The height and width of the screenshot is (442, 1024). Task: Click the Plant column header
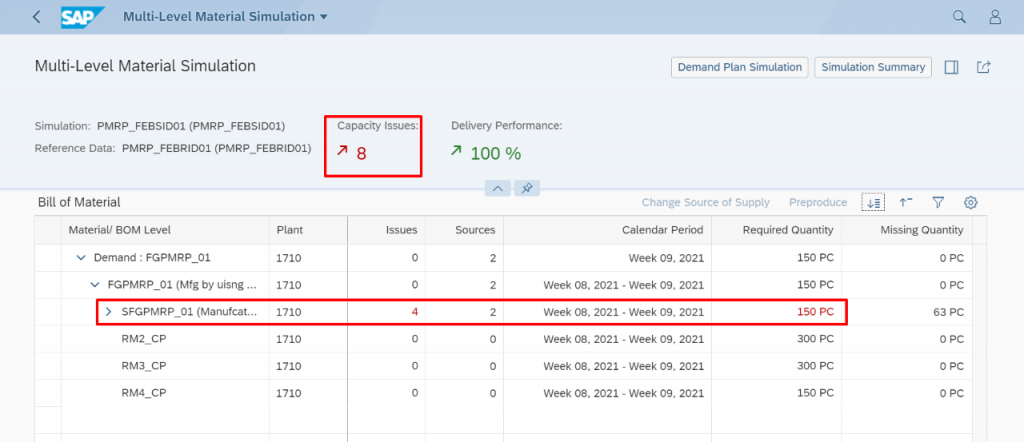click(x=308, y=230)
